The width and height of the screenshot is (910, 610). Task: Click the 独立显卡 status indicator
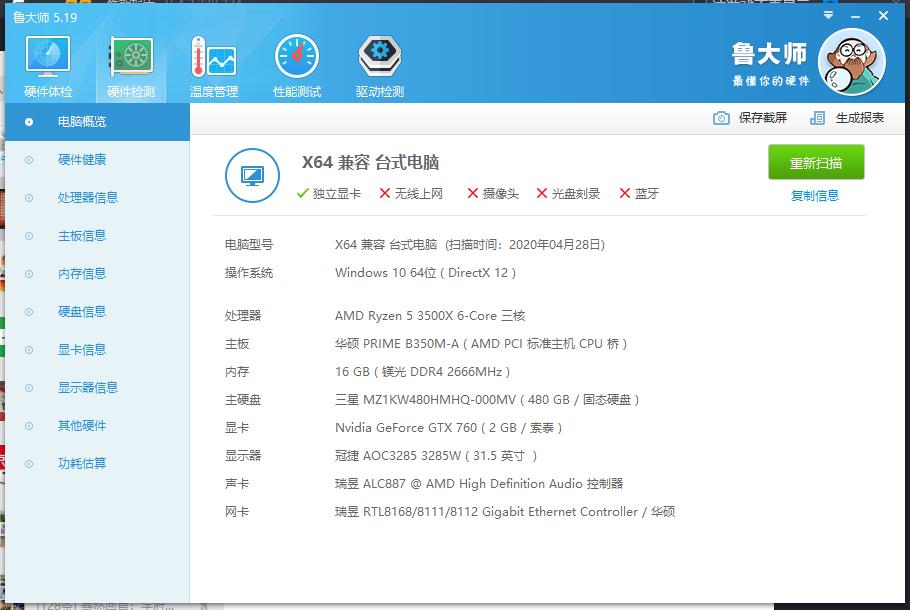(328, 193)
